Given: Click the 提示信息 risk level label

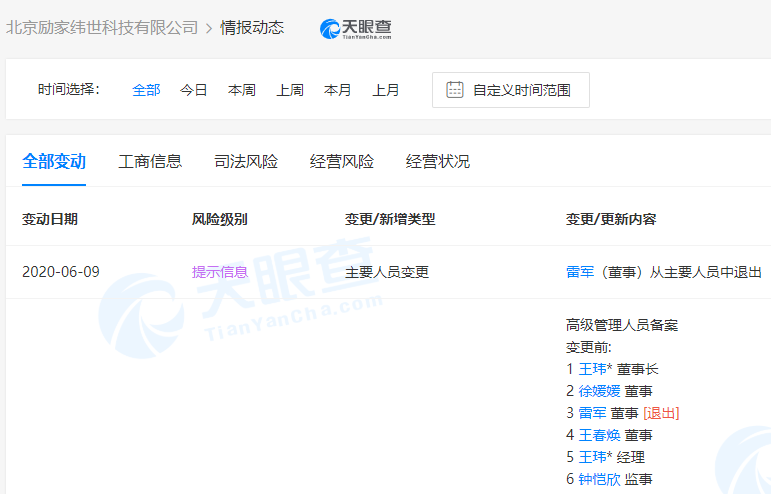Looking at the screenshot, I should click(x=220, y=272).
